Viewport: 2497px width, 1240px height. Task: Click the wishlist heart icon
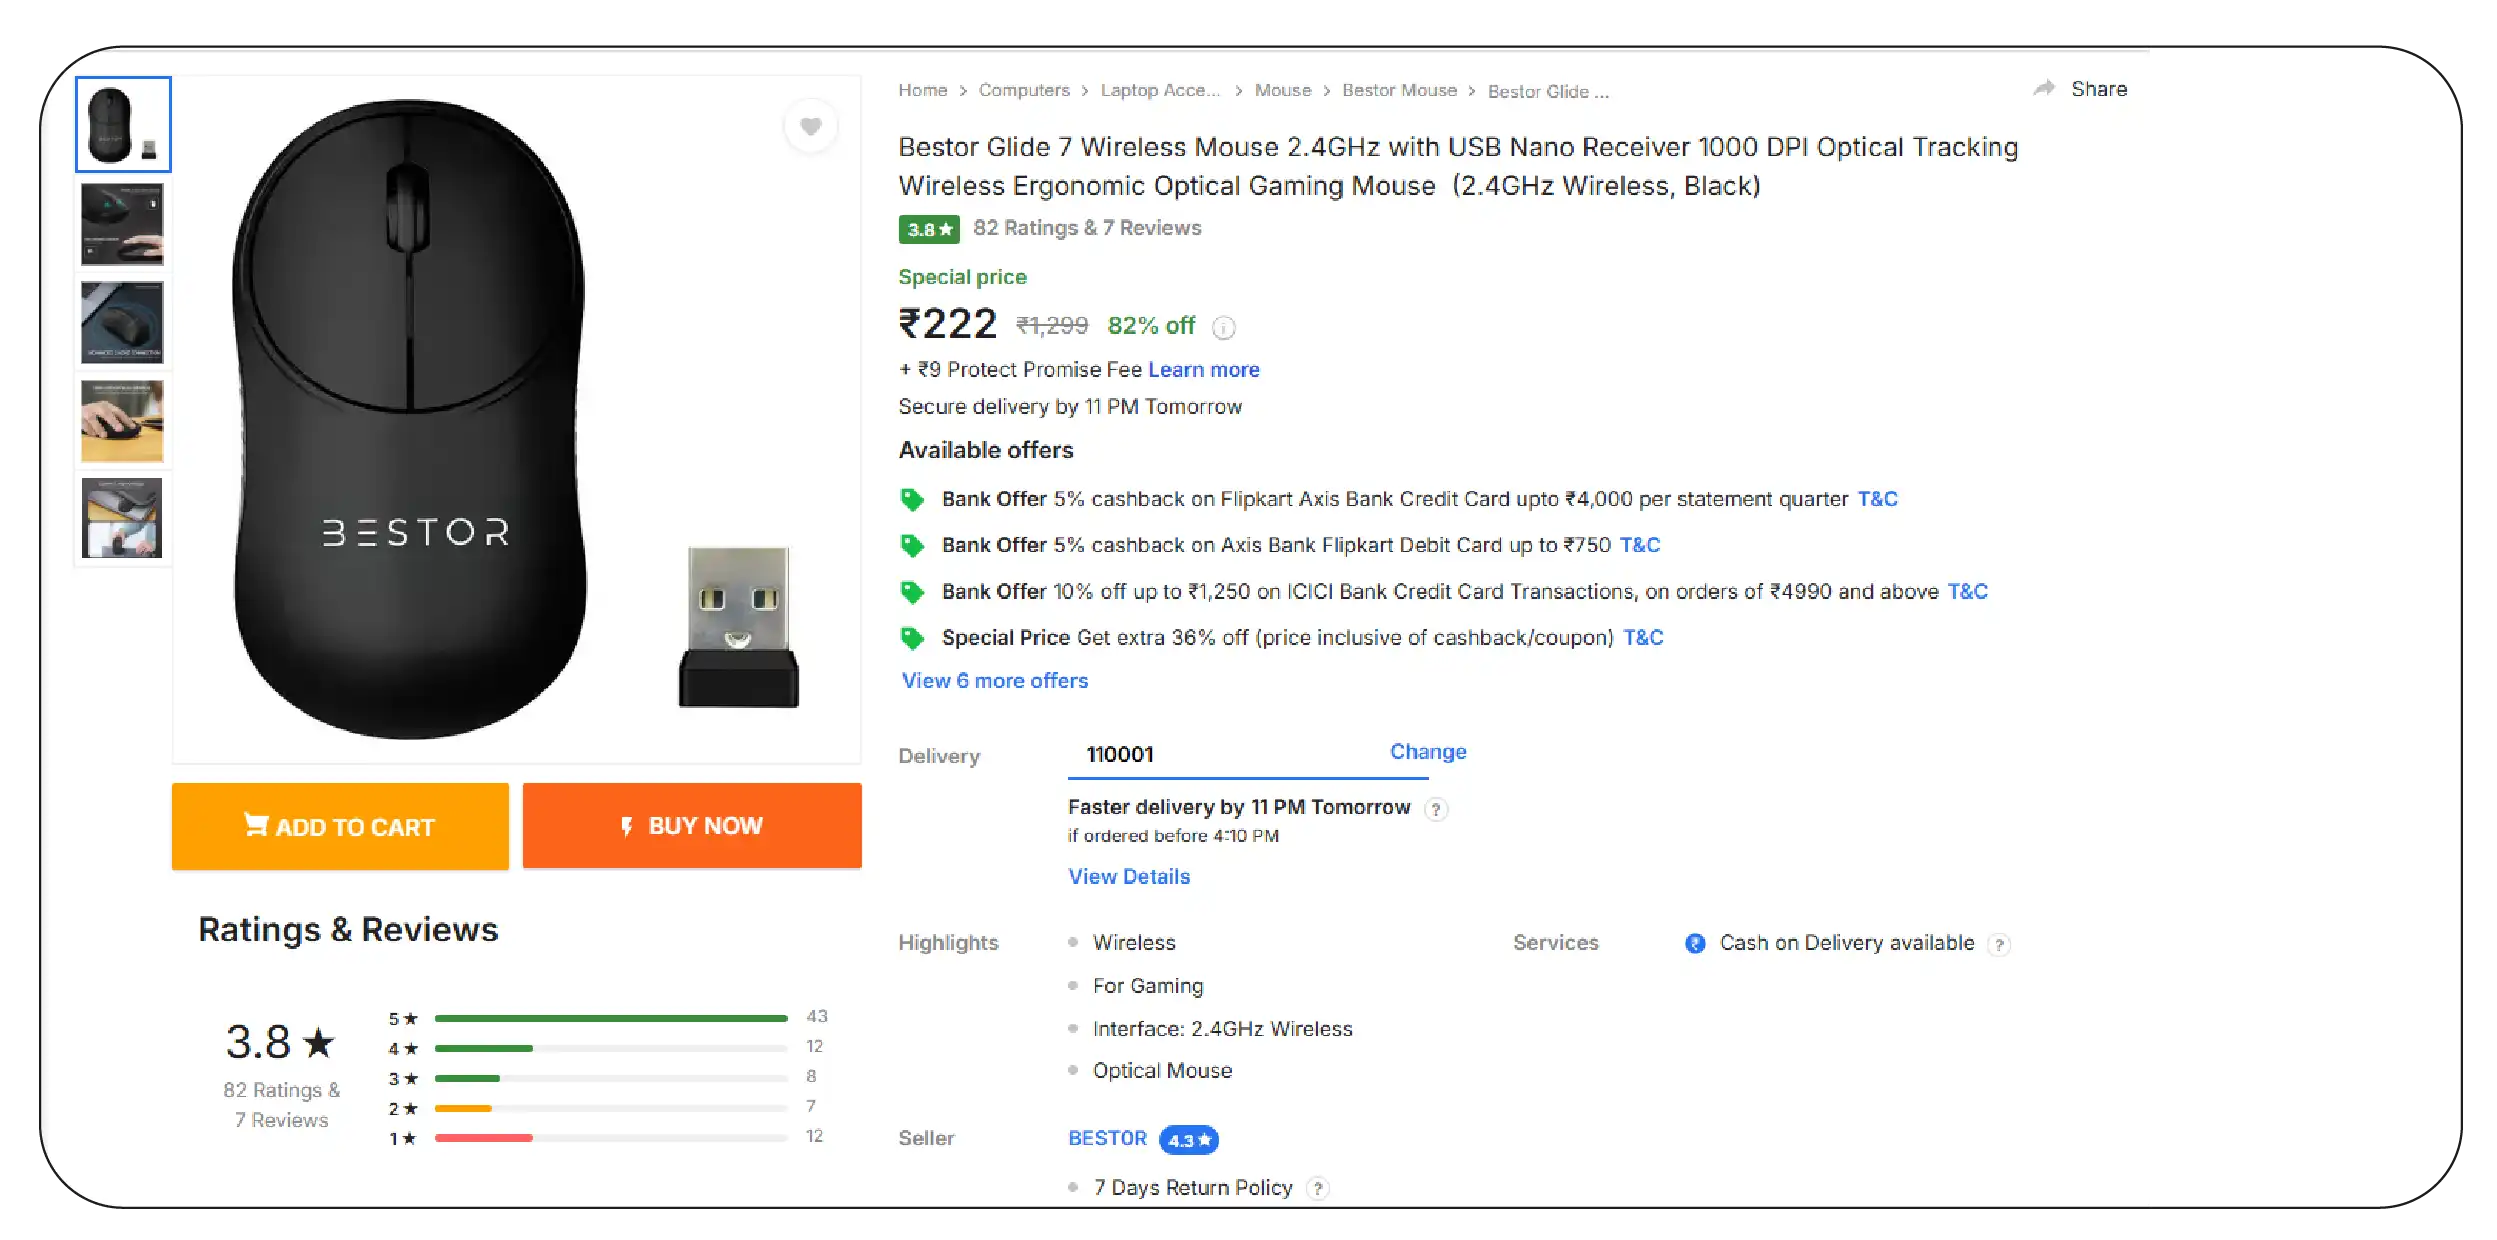point(810,126)
